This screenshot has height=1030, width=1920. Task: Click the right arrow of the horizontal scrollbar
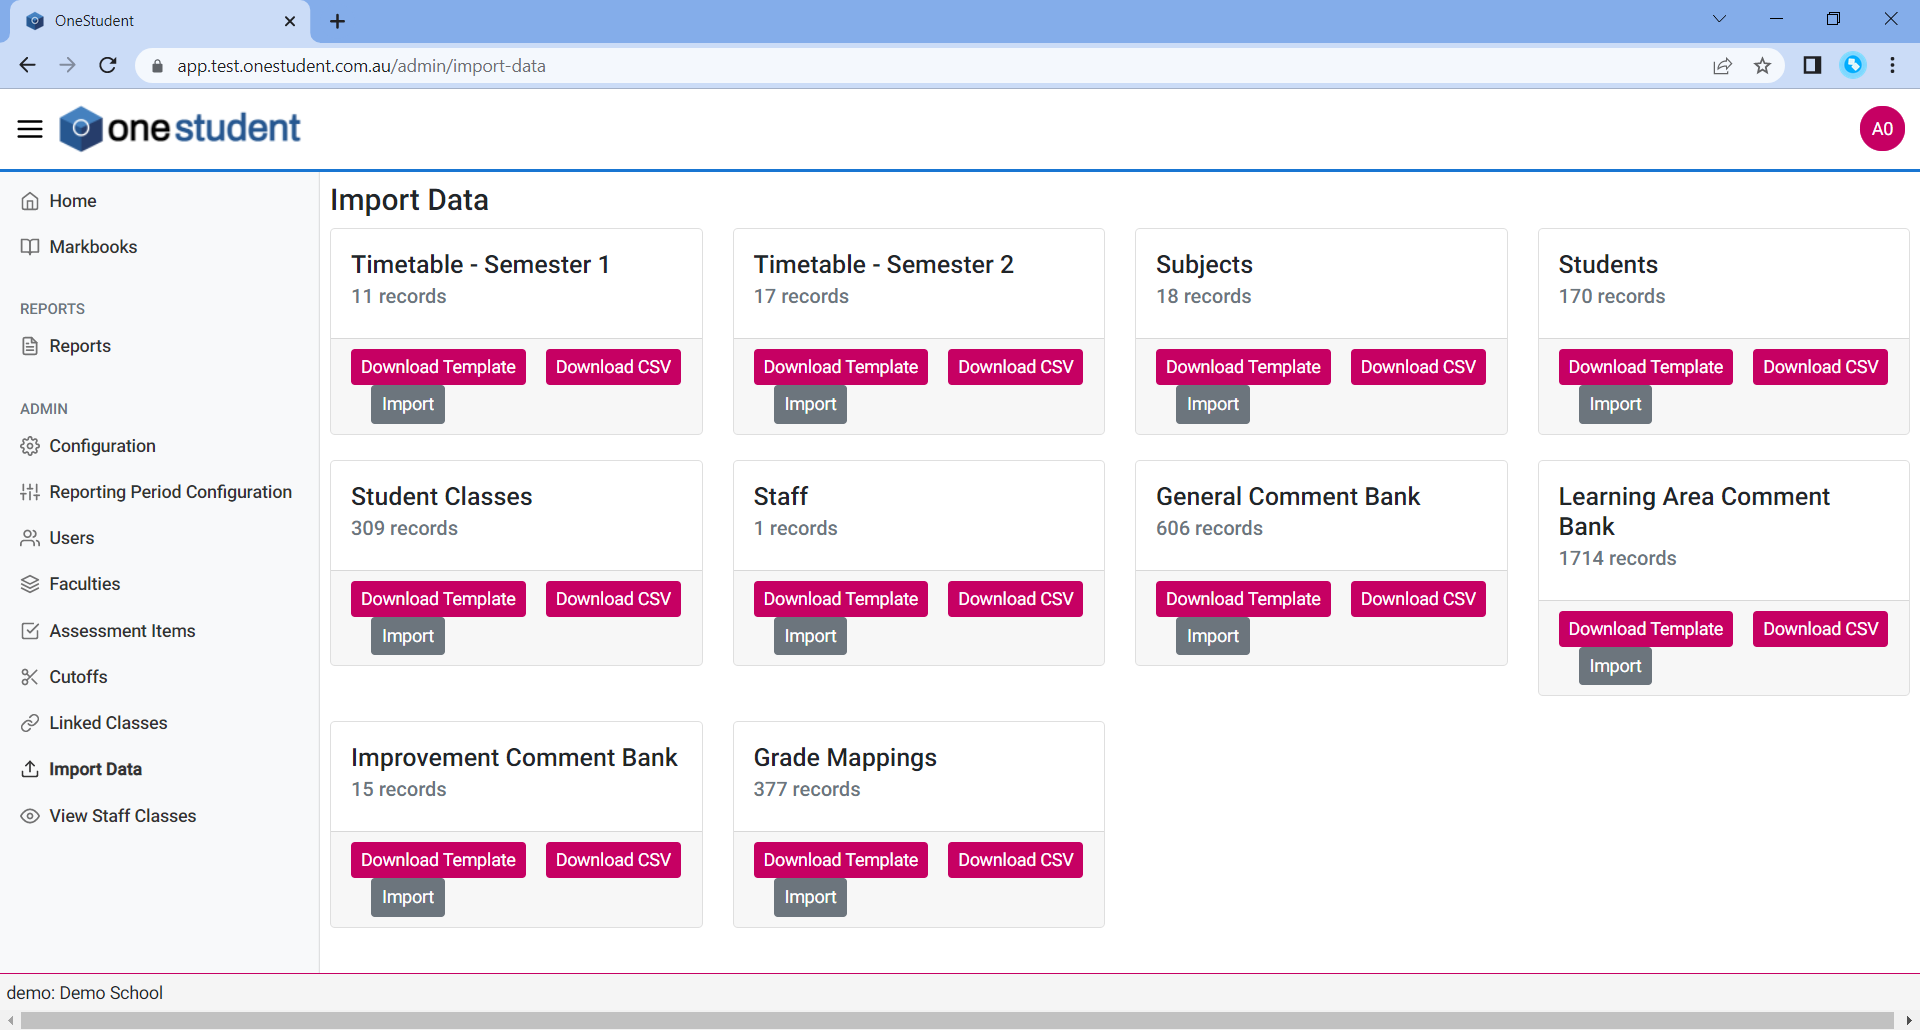coord(1911,1020)
